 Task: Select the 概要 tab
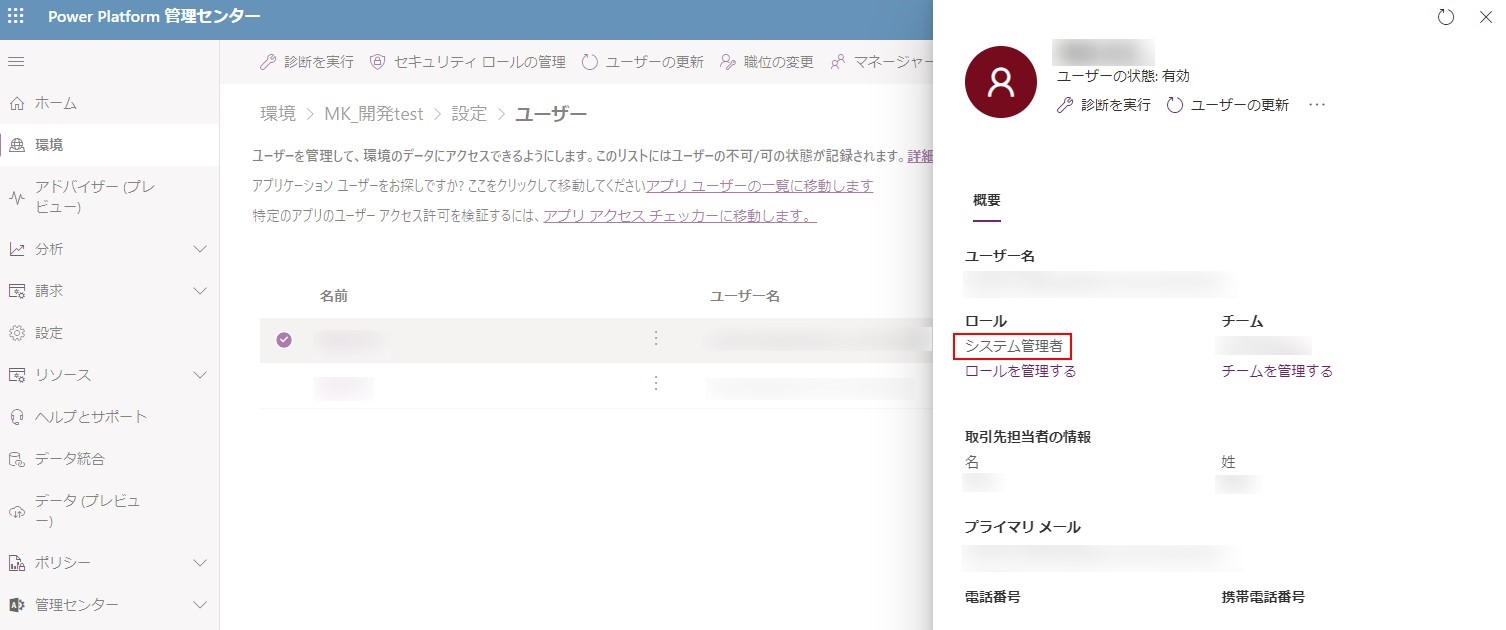(x=987, y=201)
